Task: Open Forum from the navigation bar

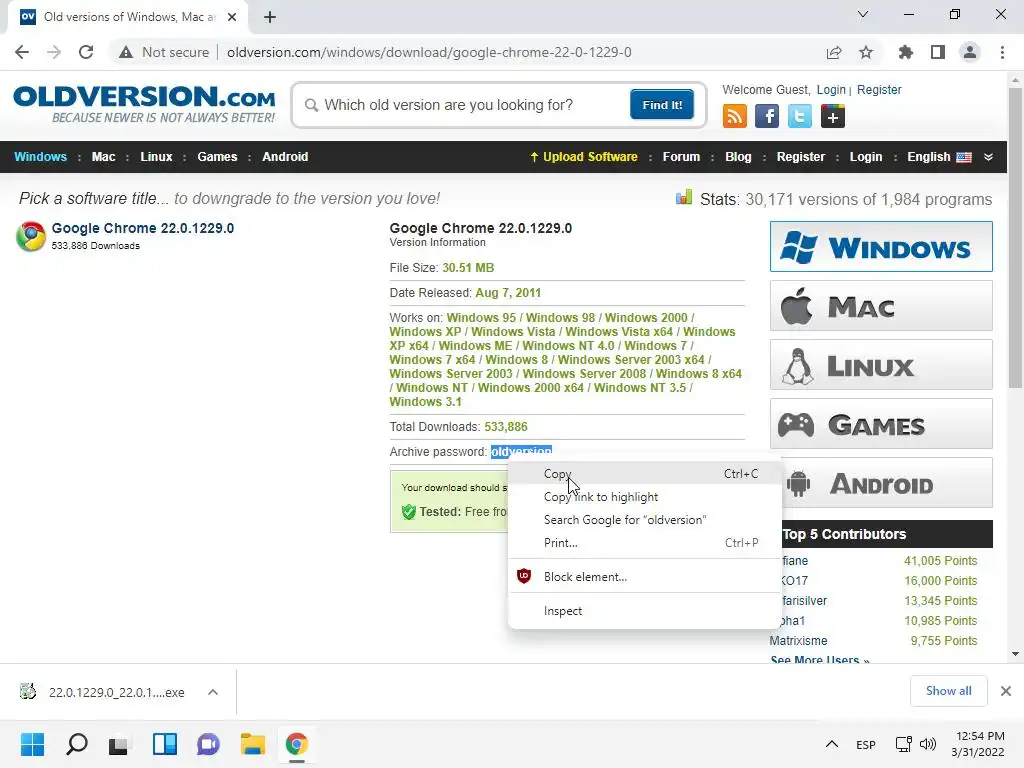Action: pyautogui.click(x=681, y=157)
